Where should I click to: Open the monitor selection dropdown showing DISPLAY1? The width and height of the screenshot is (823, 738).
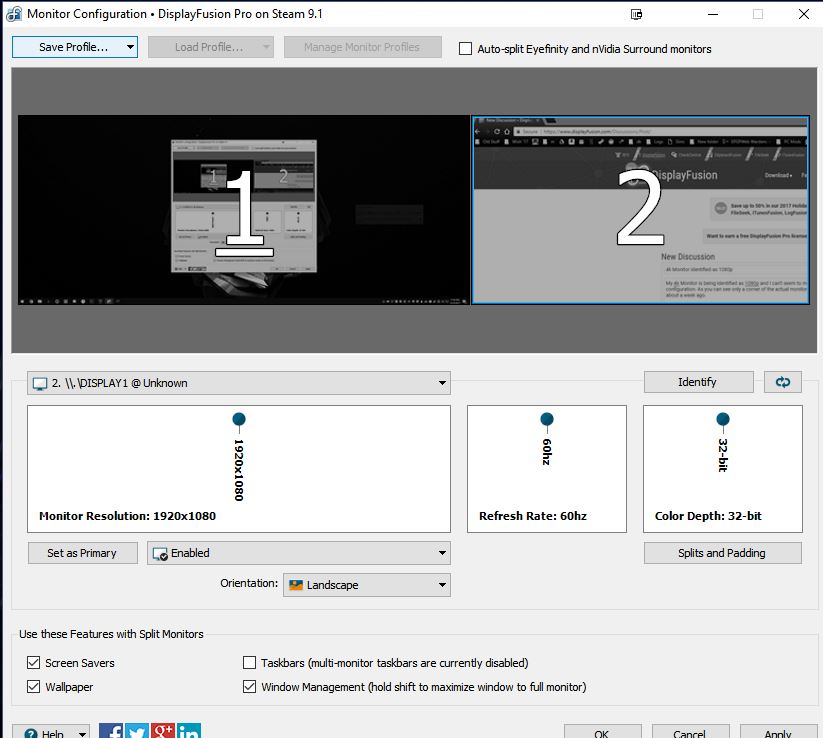click(238, 383)
